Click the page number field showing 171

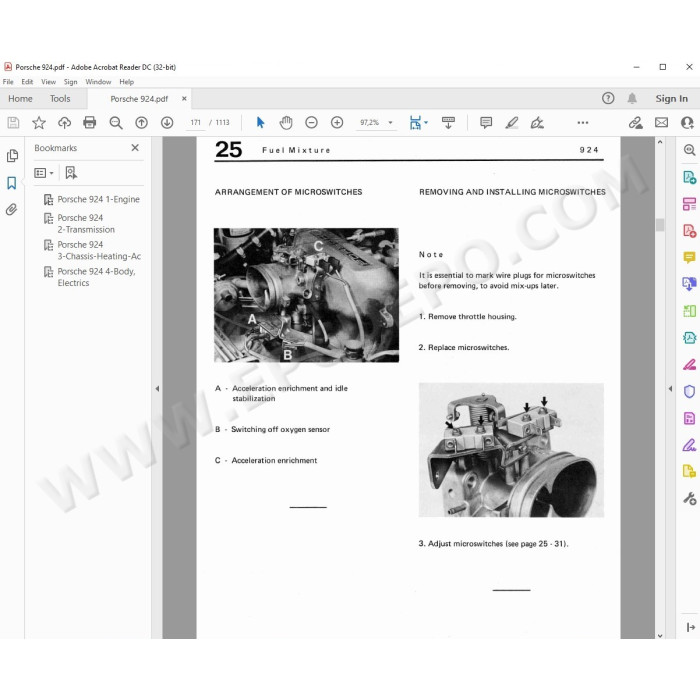pyautogui.click(x=196, y=122)
